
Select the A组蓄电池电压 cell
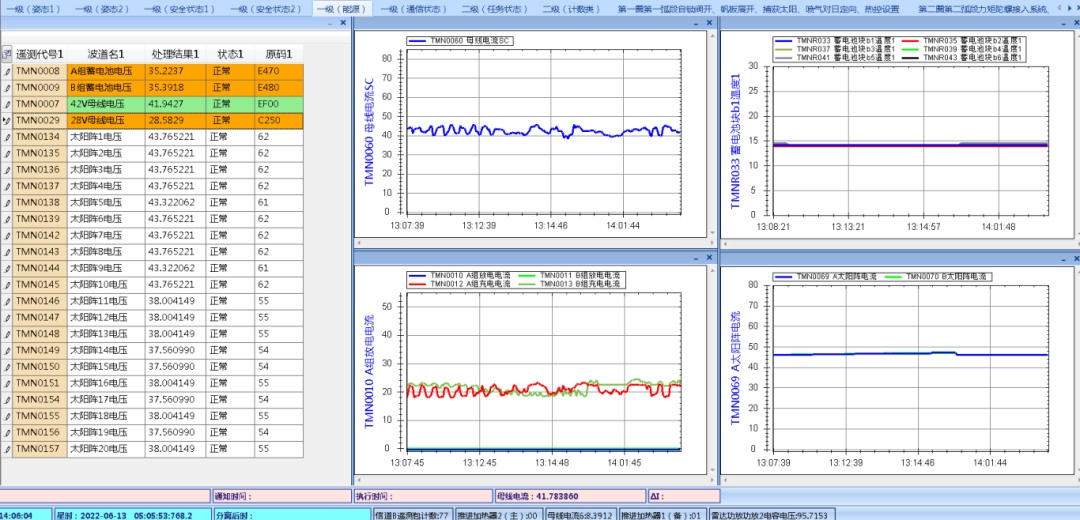106,71
